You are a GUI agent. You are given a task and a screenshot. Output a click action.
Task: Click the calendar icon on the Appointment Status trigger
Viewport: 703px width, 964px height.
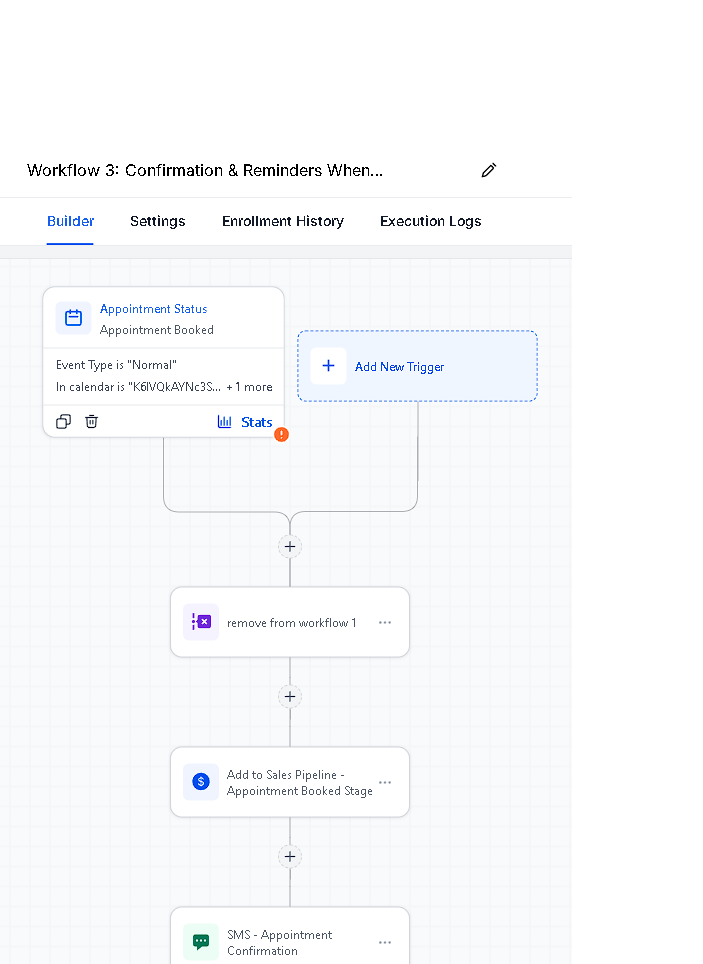(x=74, y=318)
